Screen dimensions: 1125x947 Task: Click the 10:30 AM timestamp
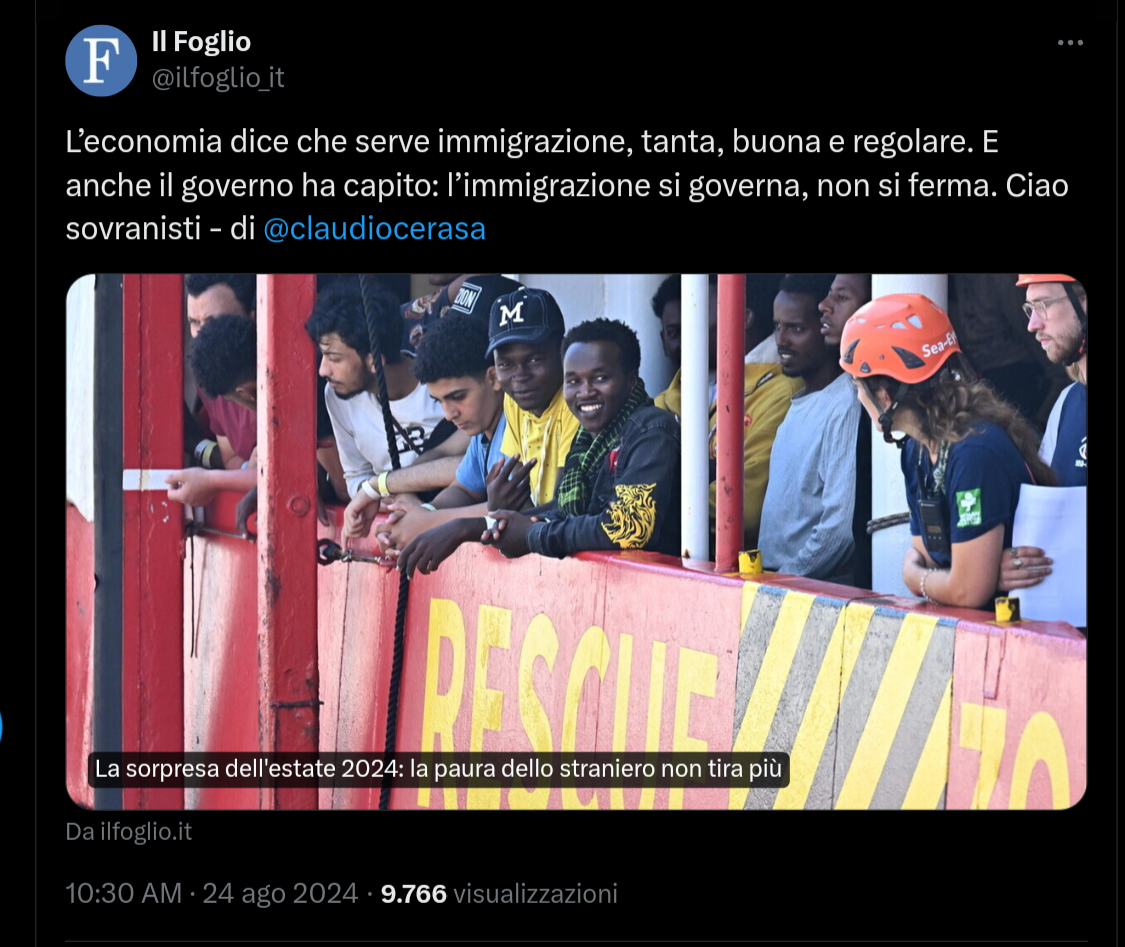click(x=123, y=894)
